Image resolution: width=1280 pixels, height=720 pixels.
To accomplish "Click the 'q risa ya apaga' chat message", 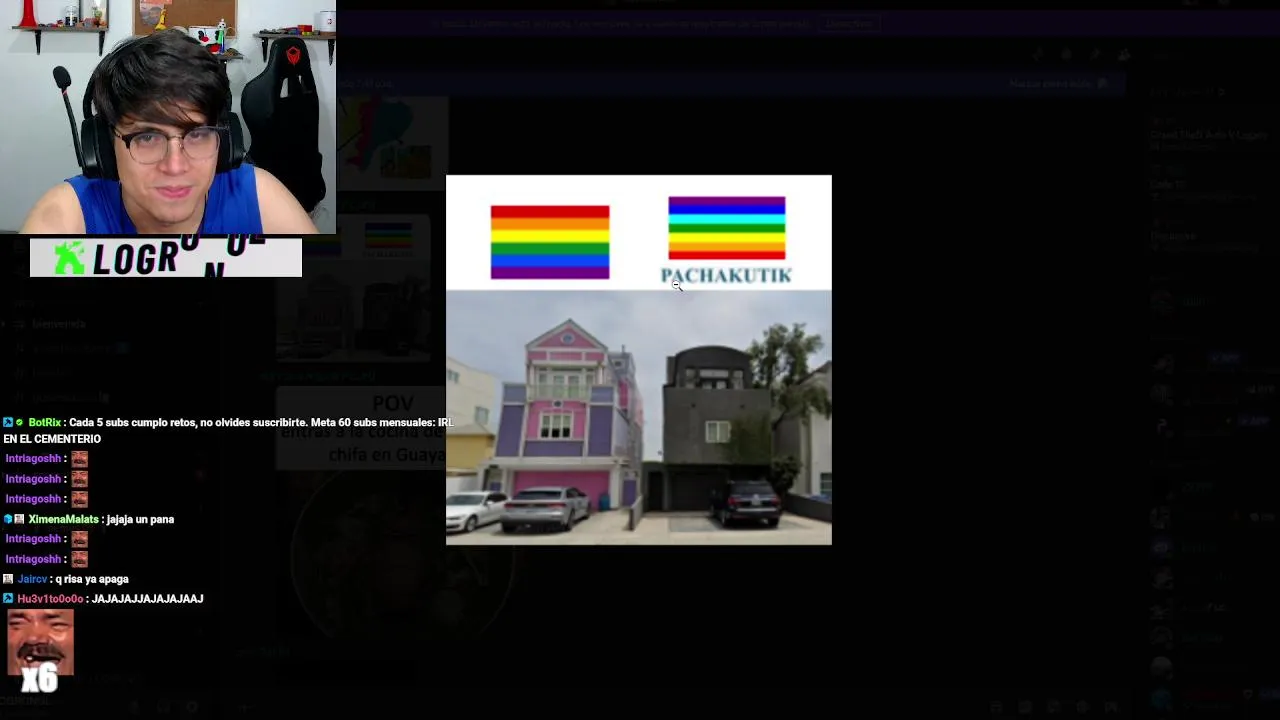I will 92,579.
